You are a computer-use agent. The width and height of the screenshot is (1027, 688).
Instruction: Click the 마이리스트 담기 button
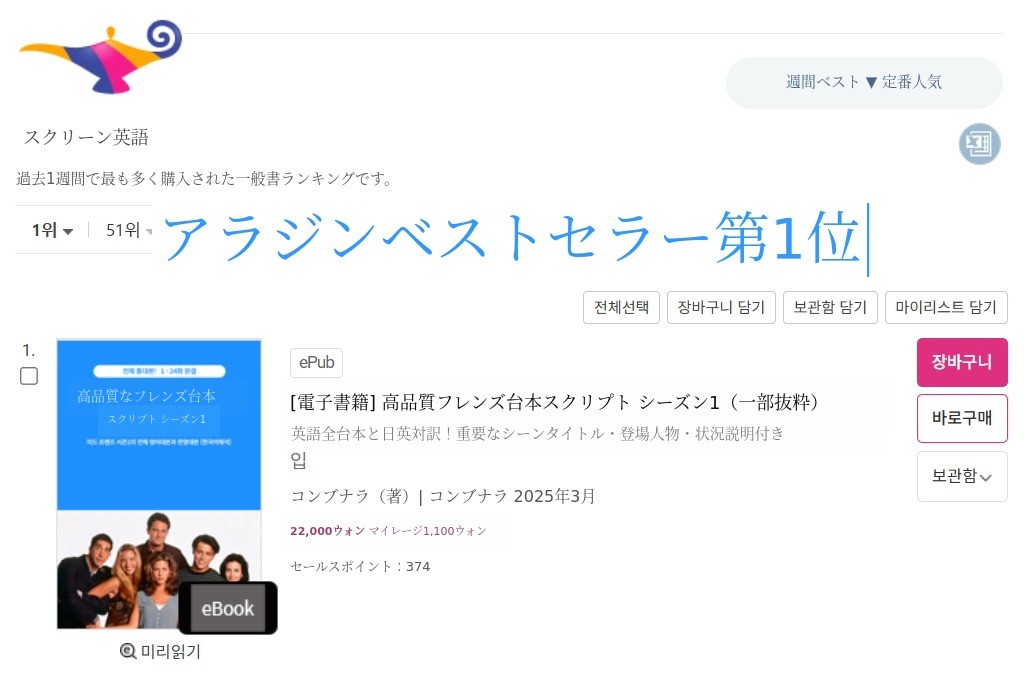click(945, 308)
